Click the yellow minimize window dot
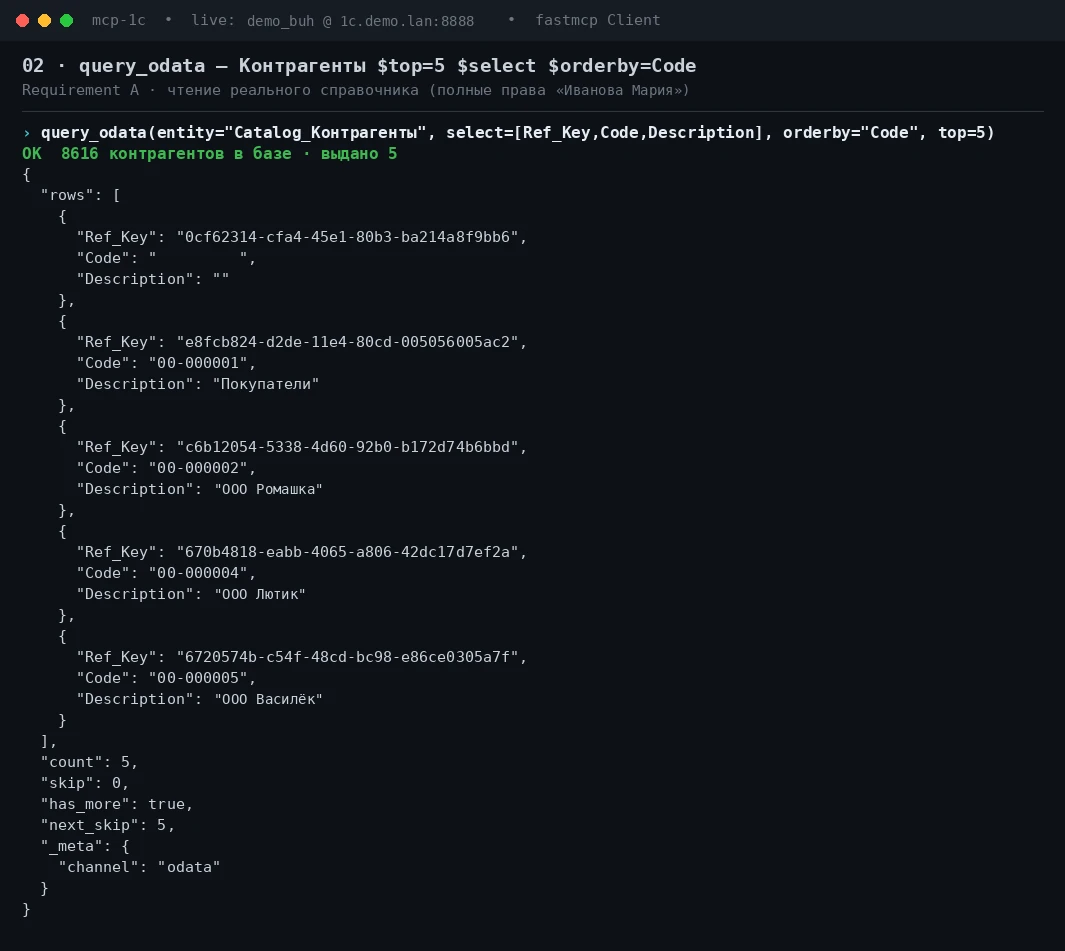The width and height of the screenshot is (1065, 951). [x=44, y=20]
